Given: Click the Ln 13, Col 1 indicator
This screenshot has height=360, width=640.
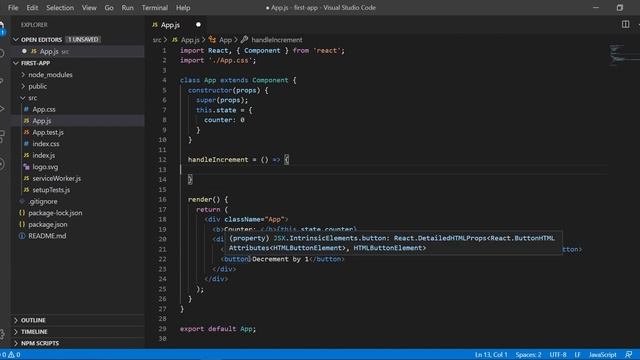Looking at the screenshot, I should pos(491,355).
